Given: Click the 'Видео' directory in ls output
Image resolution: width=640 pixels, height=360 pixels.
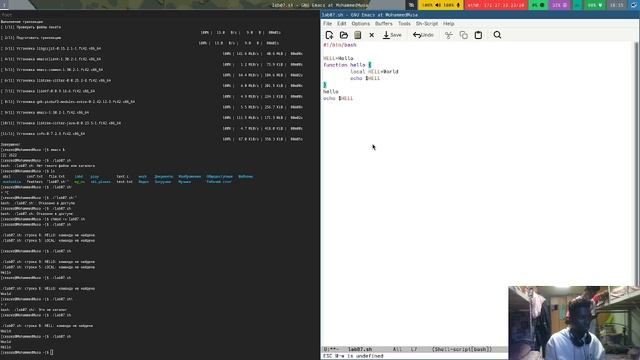Looking at the screenshot, I should point(143,182).
